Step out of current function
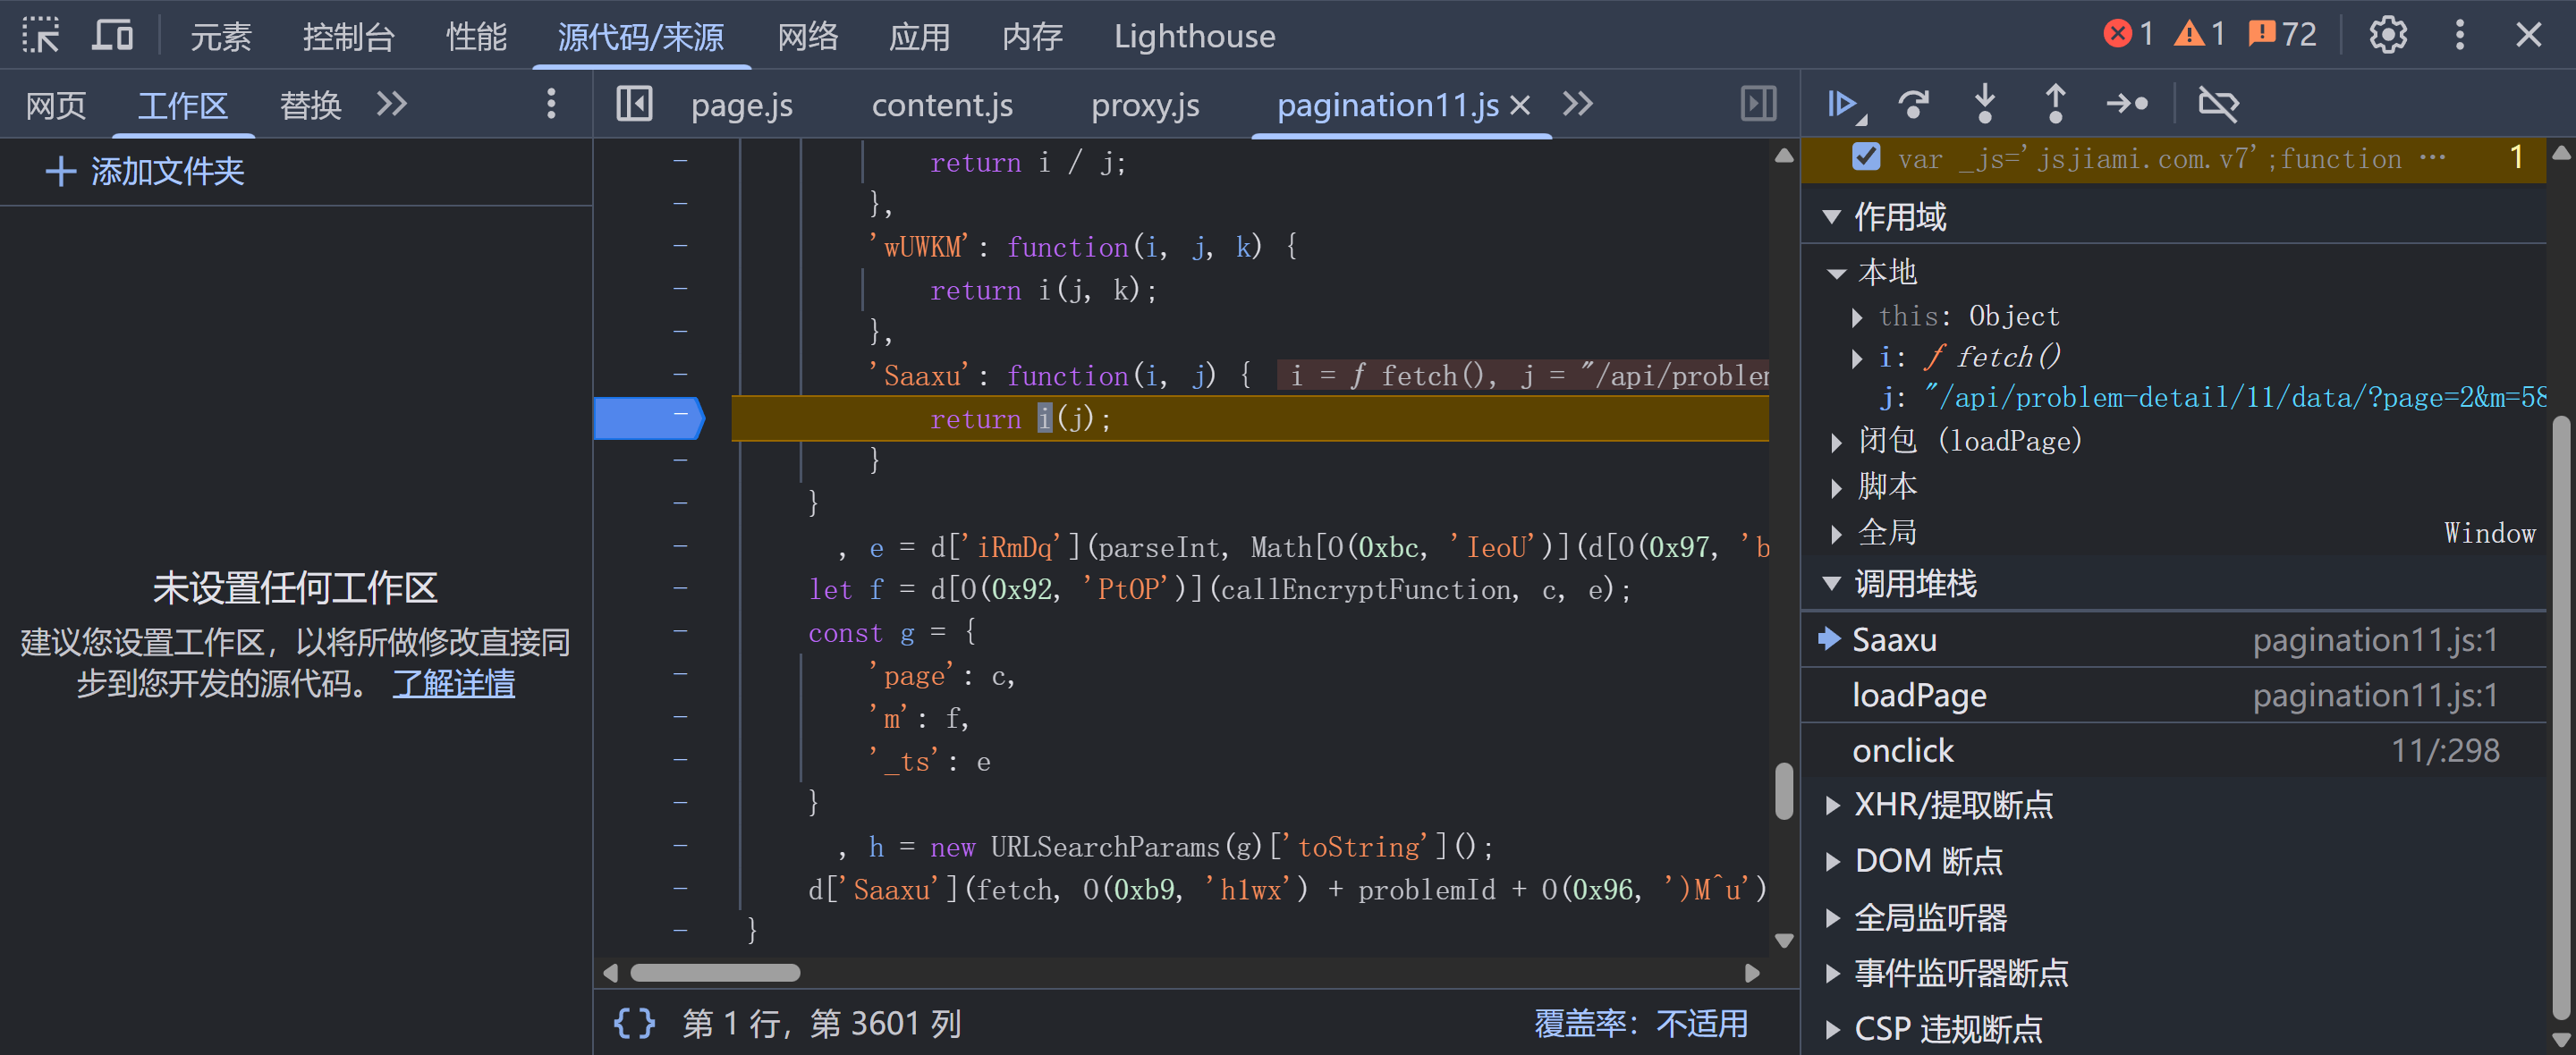 point(2055,104)
